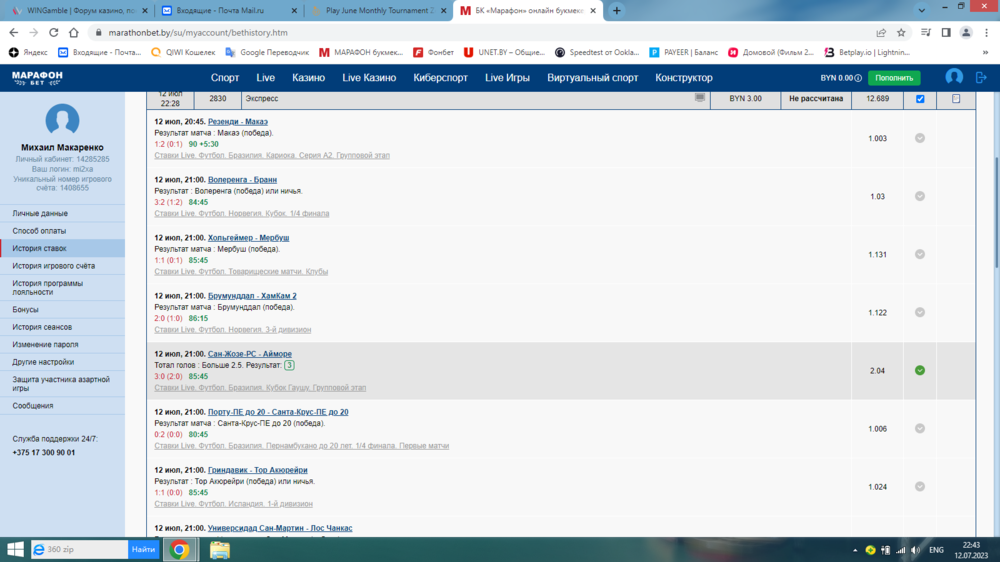Click the Marathon Bet logo
Screen dimensions: 1000x562
pyautogui.click(x=37, y=77)
